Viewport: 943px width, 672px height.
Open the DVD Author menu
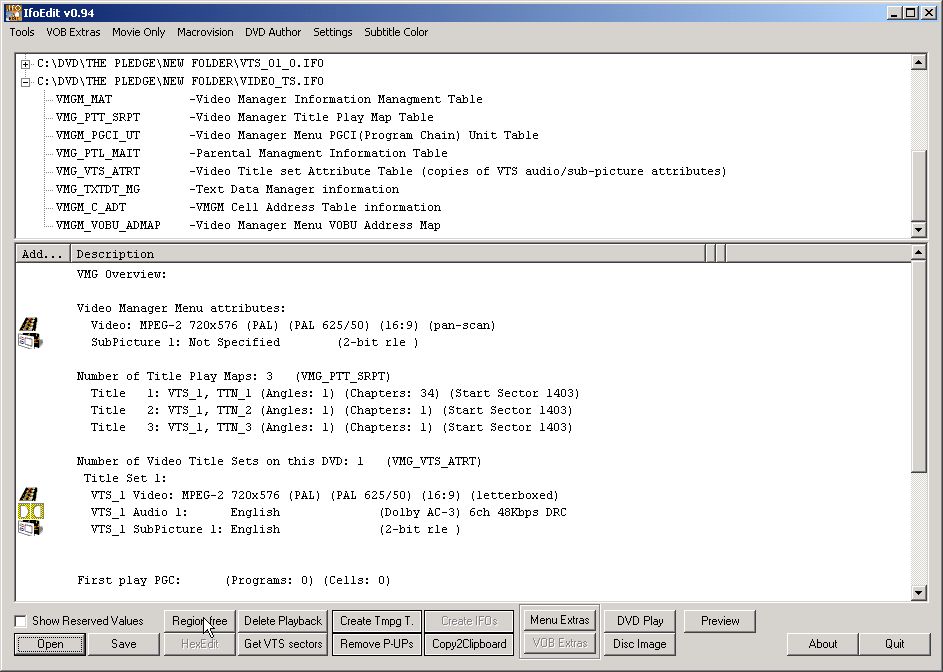[273, 32]
